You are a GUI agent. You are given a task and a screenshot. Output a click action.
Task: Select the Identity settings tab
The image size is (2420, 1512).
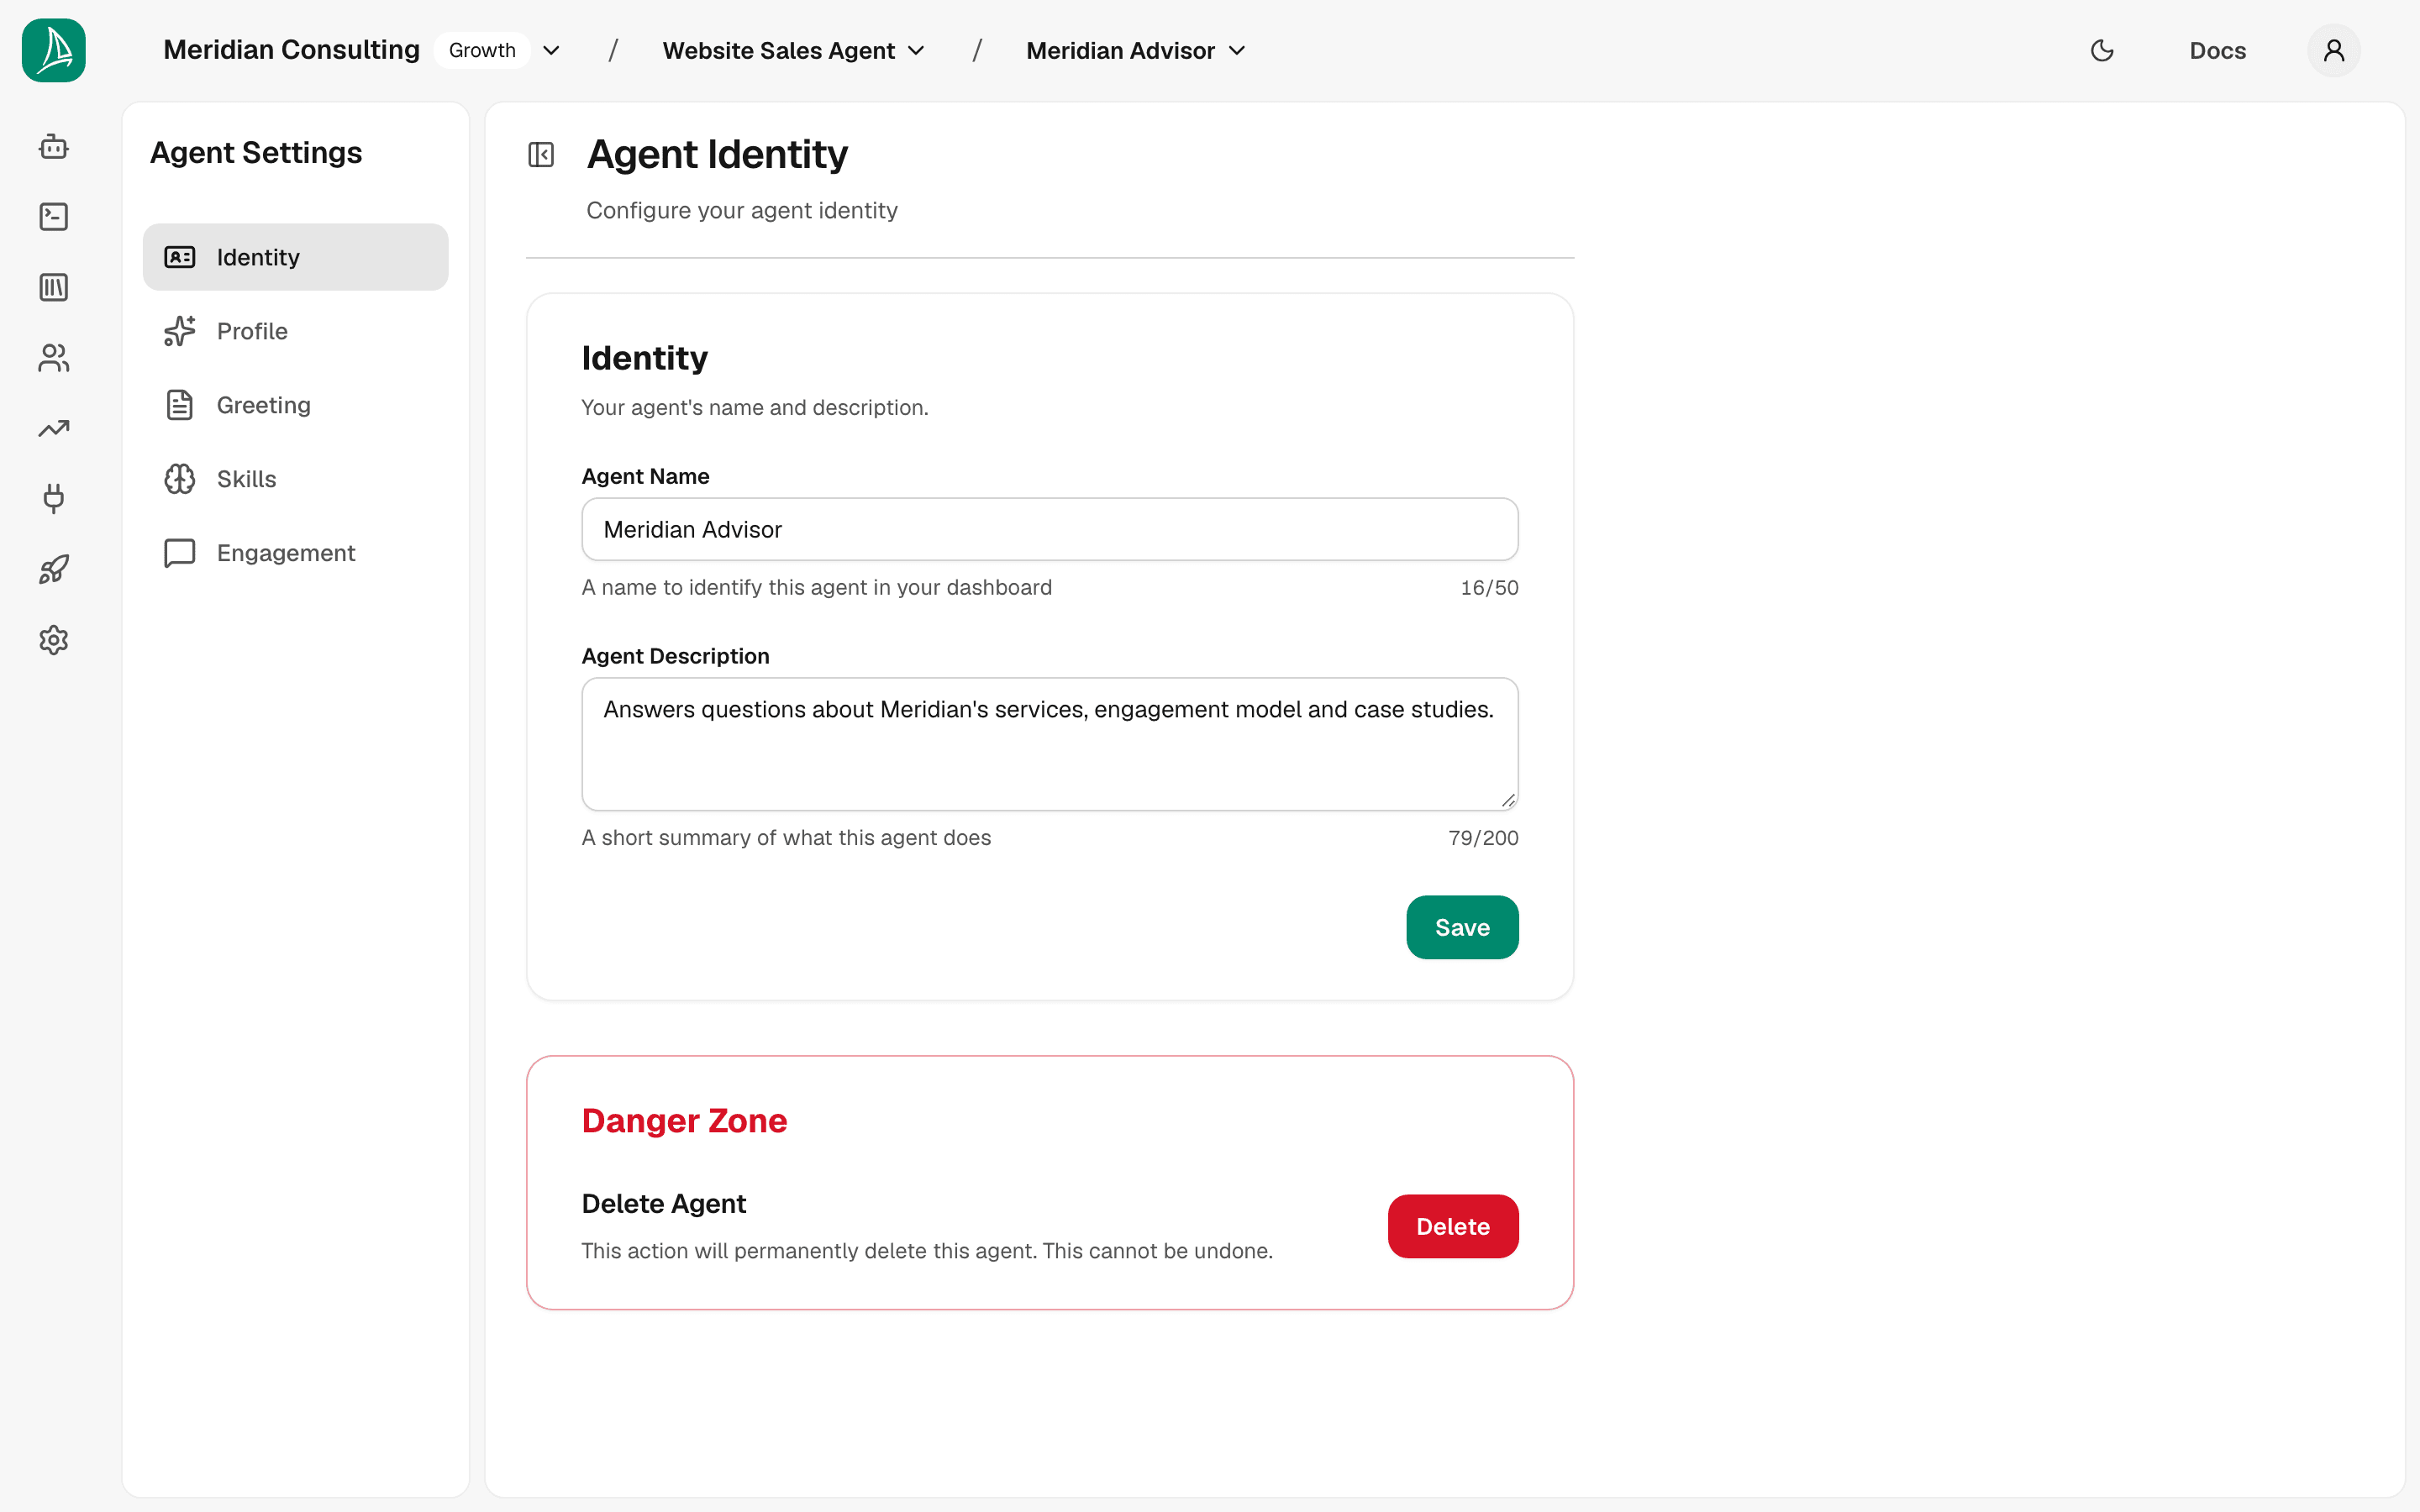tap(296, 257)
